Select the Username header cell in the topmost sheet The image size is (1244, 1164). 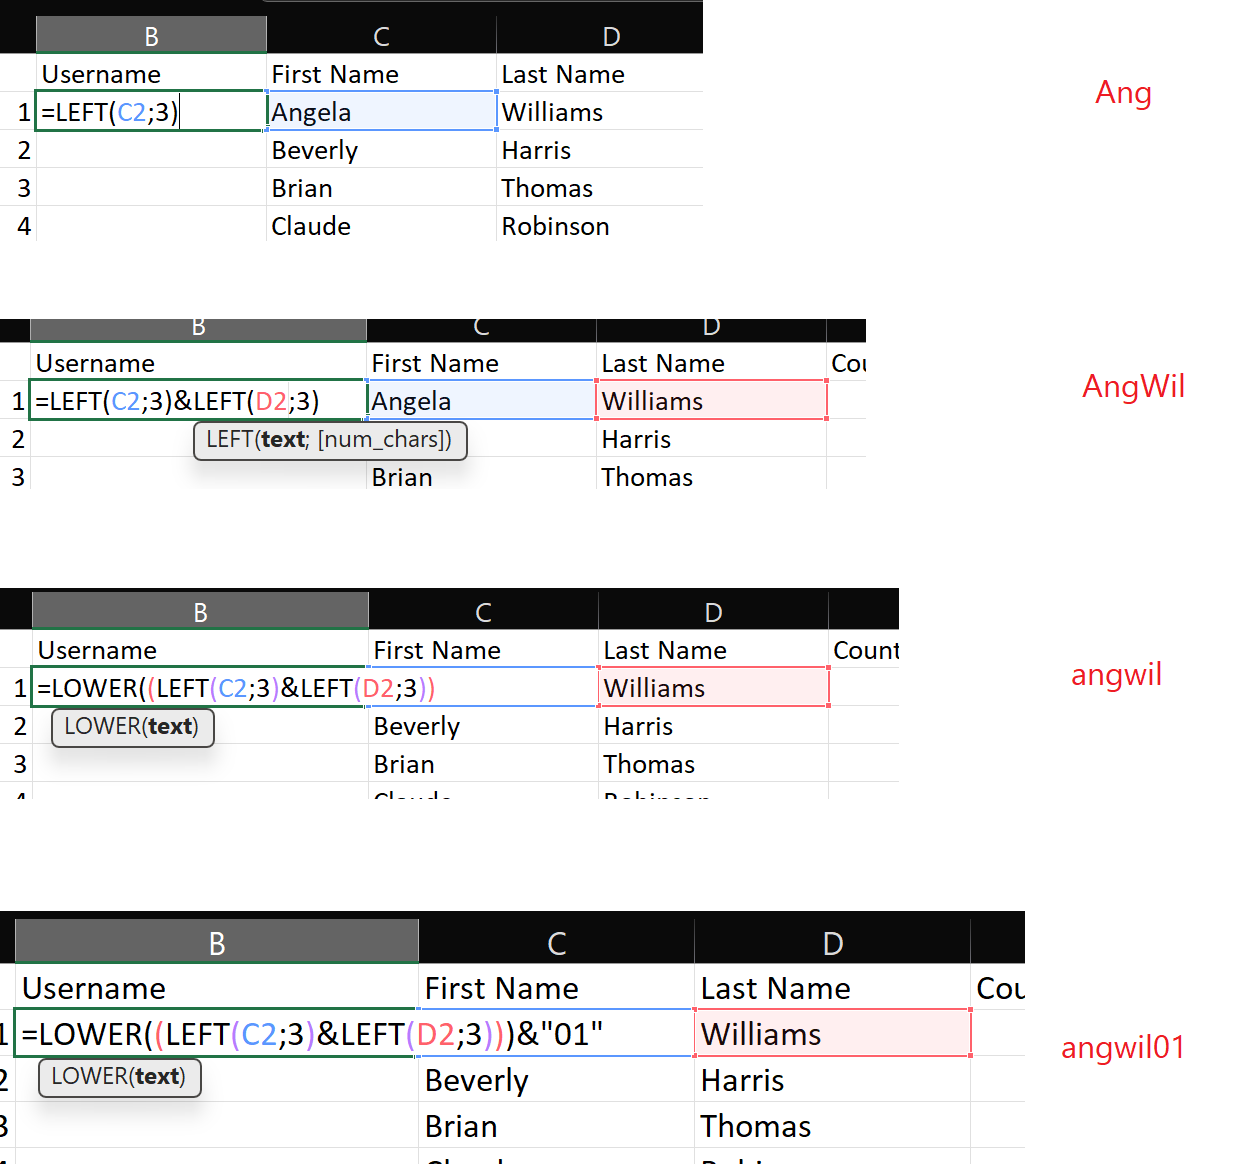click(151, 73)
